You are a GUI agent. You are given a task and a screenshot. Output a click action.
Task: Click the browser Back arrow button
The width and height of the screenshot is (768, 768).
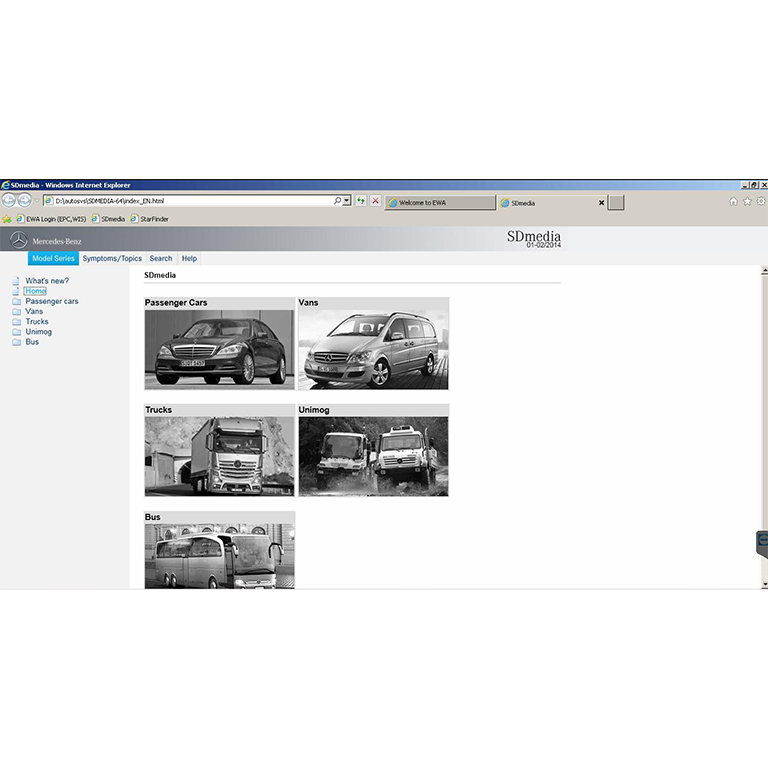(8, 200)
